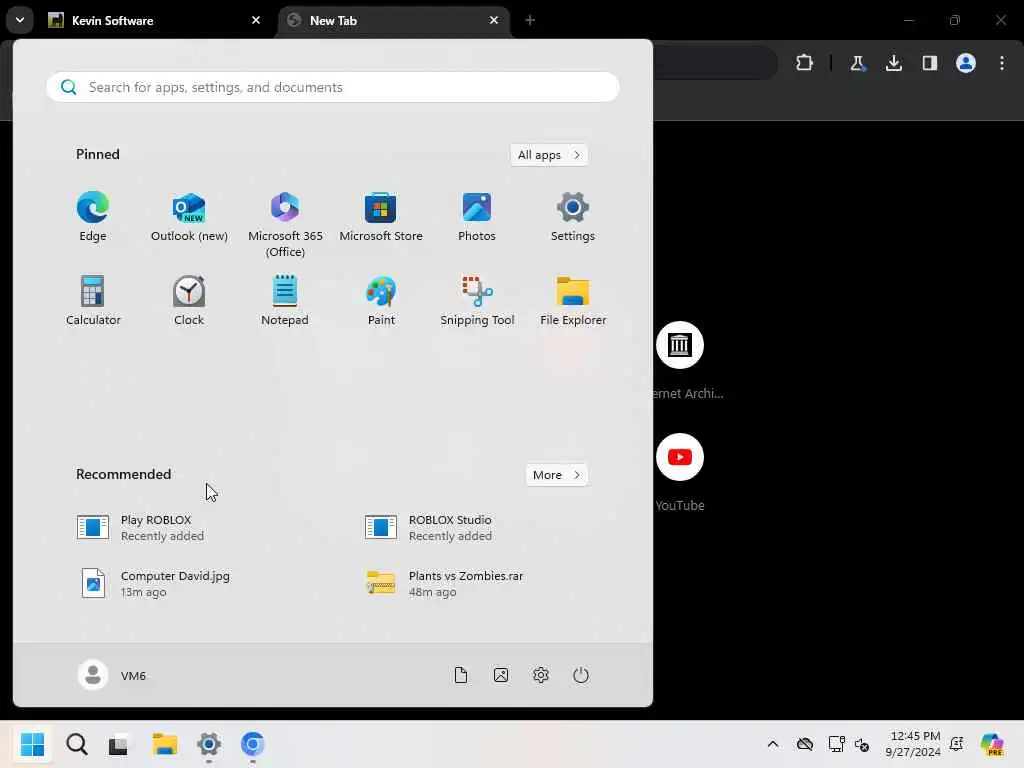Open Task View on taskbar
Viewport: 1024px width, 768px height.
(x=119, y=744)
